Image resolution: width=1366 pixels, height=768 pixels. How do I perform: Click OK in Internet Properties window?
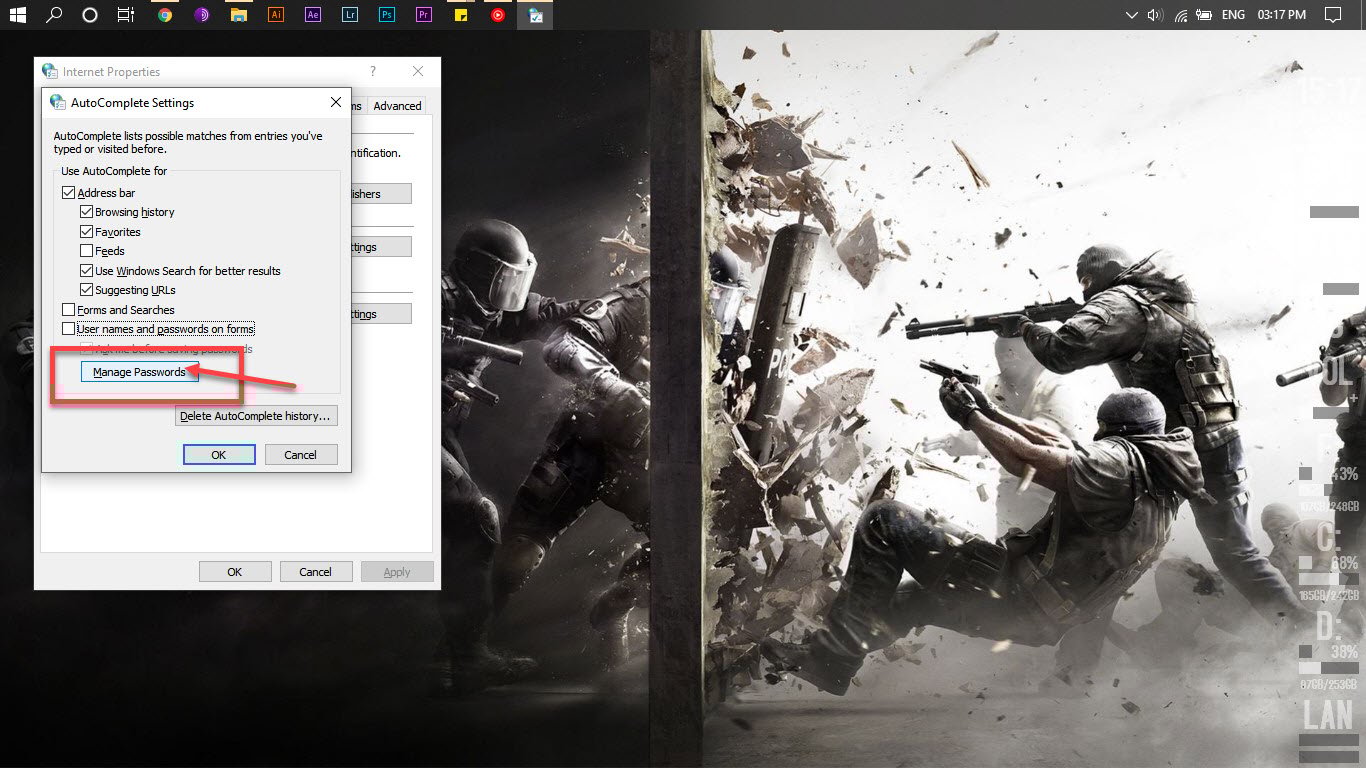point(235,572)
